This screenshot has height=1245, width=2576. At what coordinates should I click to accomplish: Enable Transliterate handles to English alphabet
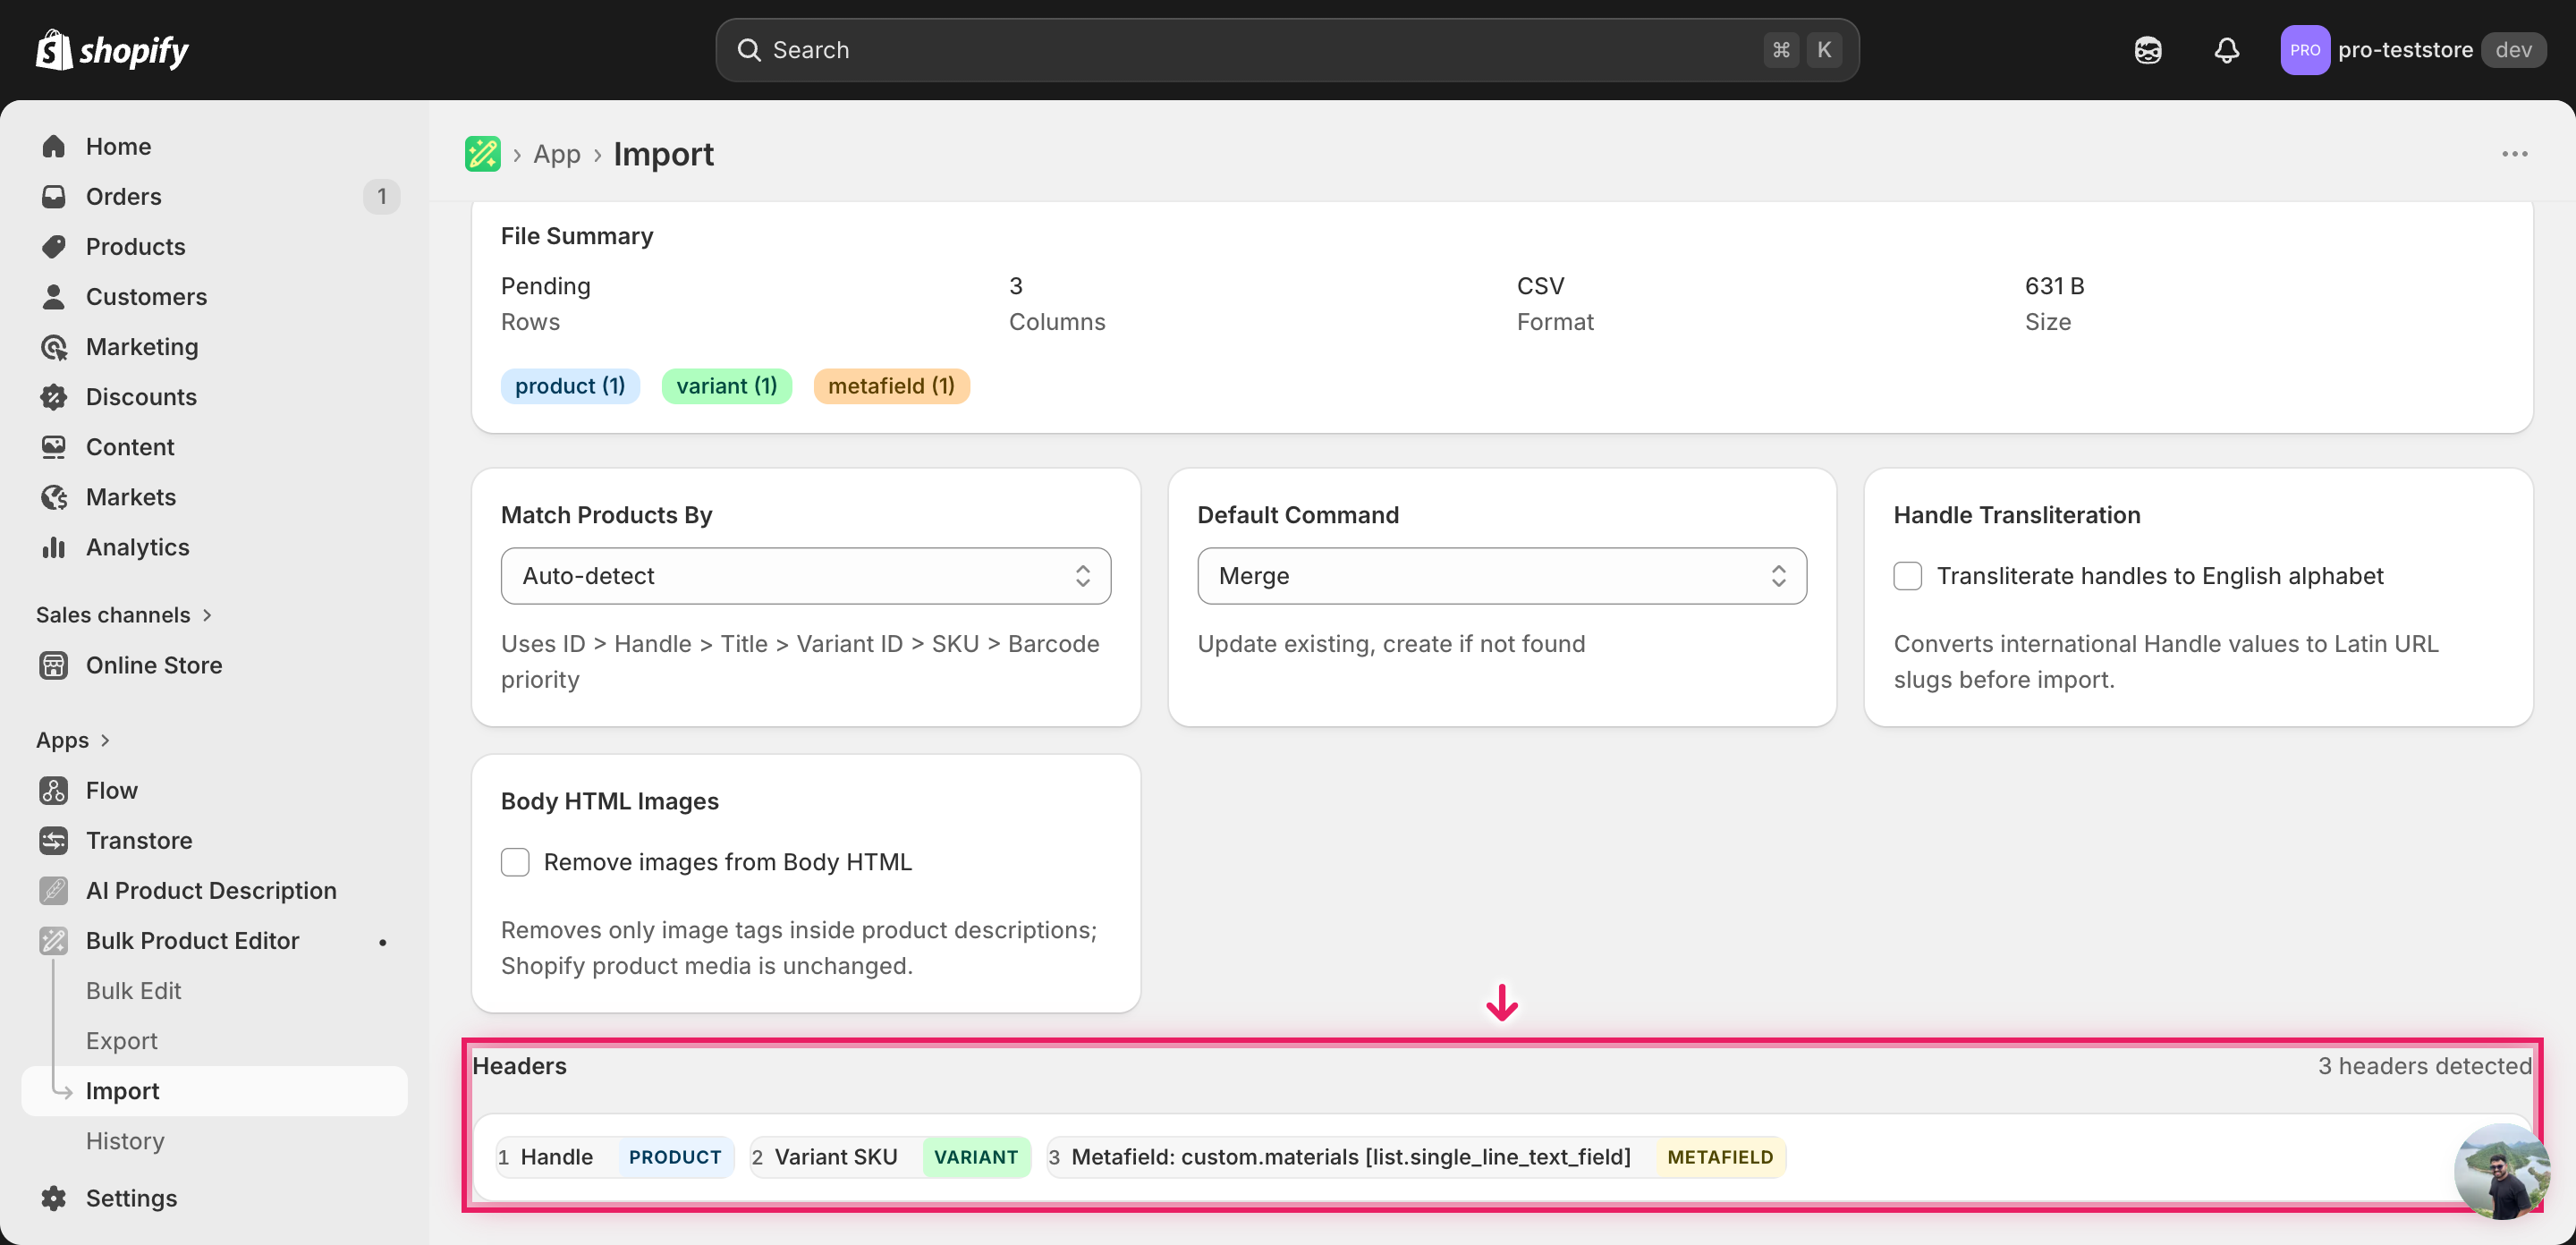pyautogui.click(x=1907, y=576)
